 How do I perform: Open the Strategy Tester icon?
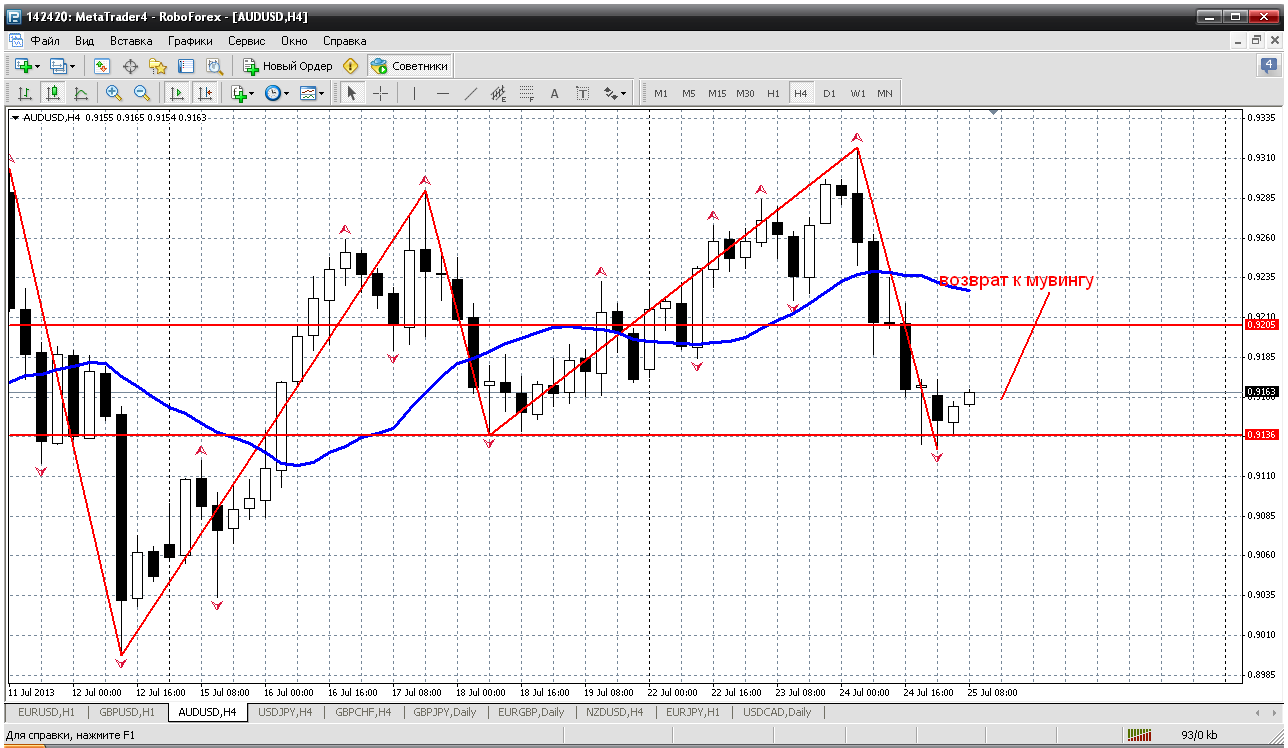click(x=214, y=66)
